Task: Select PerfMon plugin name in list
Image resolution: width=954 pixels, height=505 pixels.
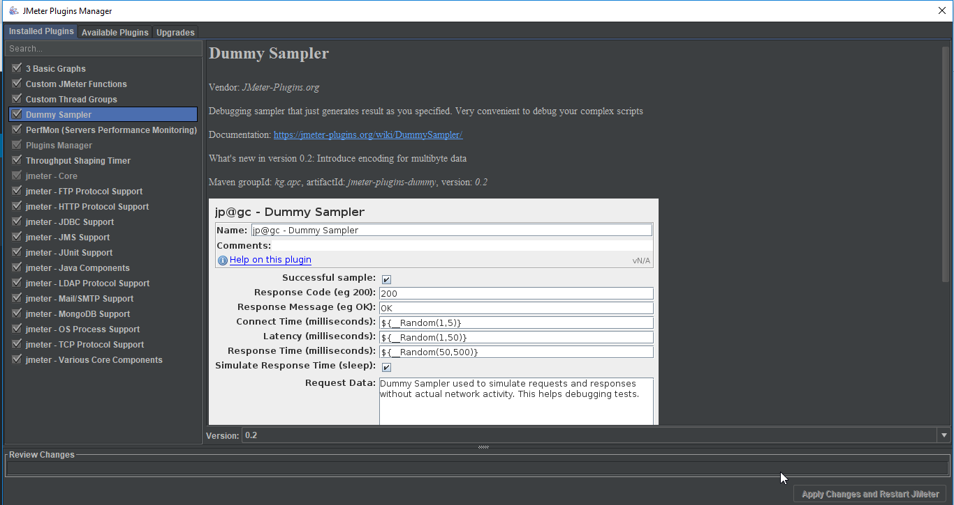Action: pyautogui.click(x=111, y=130)
